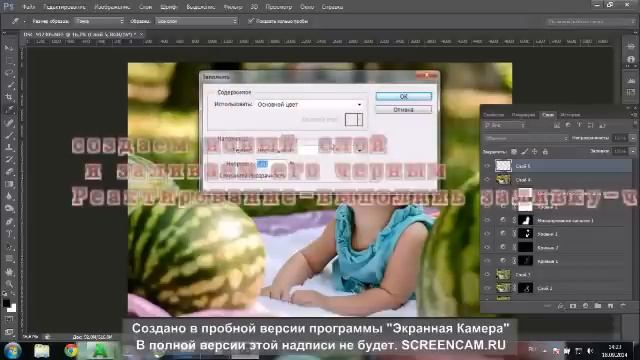Hide the Микширование каналов 1 layer
Image resolution: width=640 pixels, height=360 pixels.
coord(487,220)
